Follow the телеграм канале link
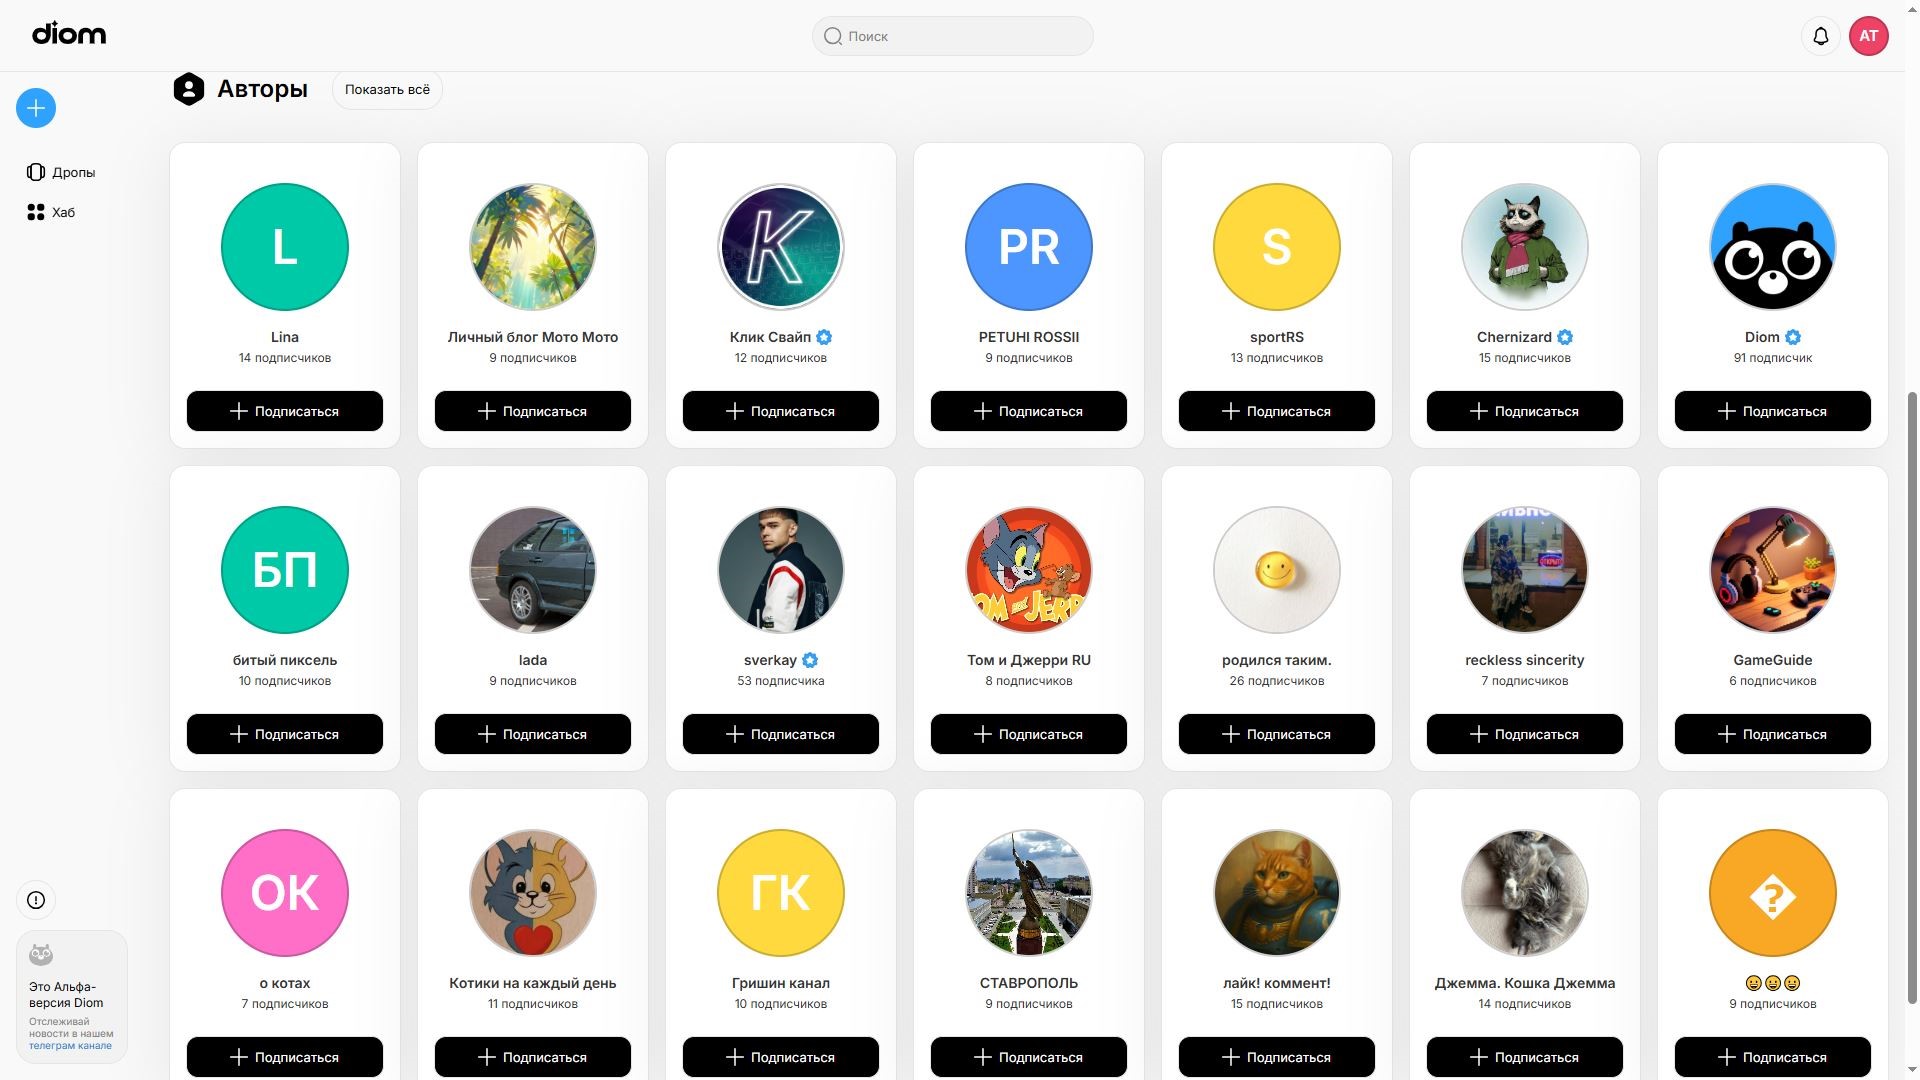 click(70, 1046)
